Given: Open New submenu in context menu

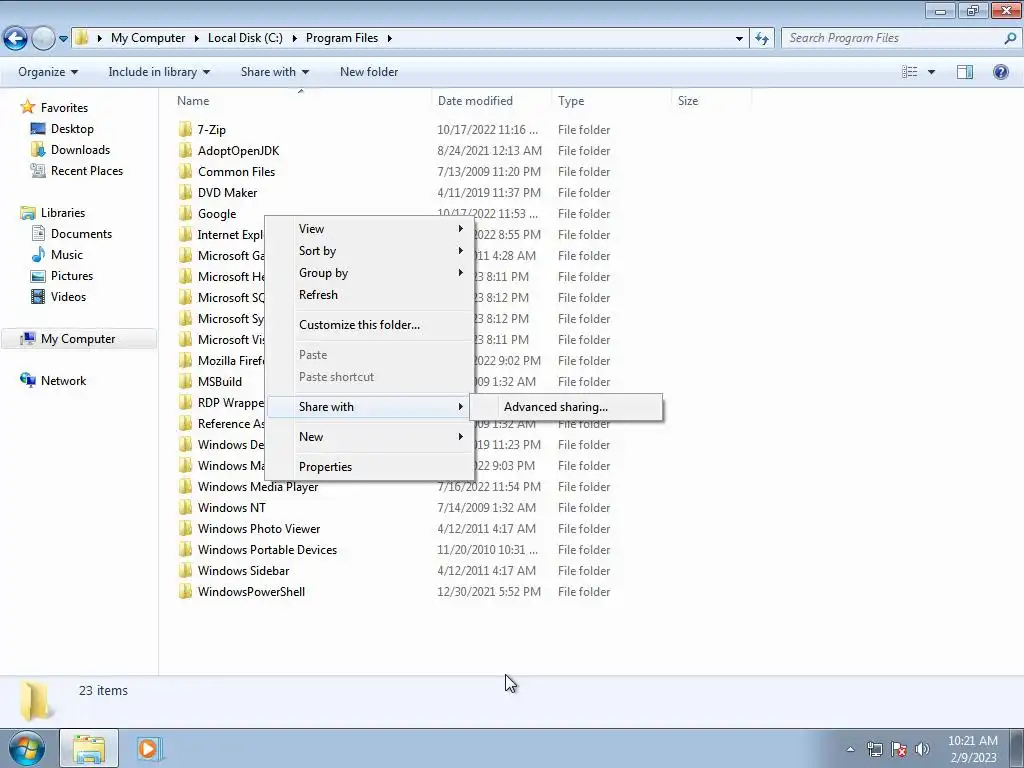Looking at the screenshot, I should tap(370, 437).
